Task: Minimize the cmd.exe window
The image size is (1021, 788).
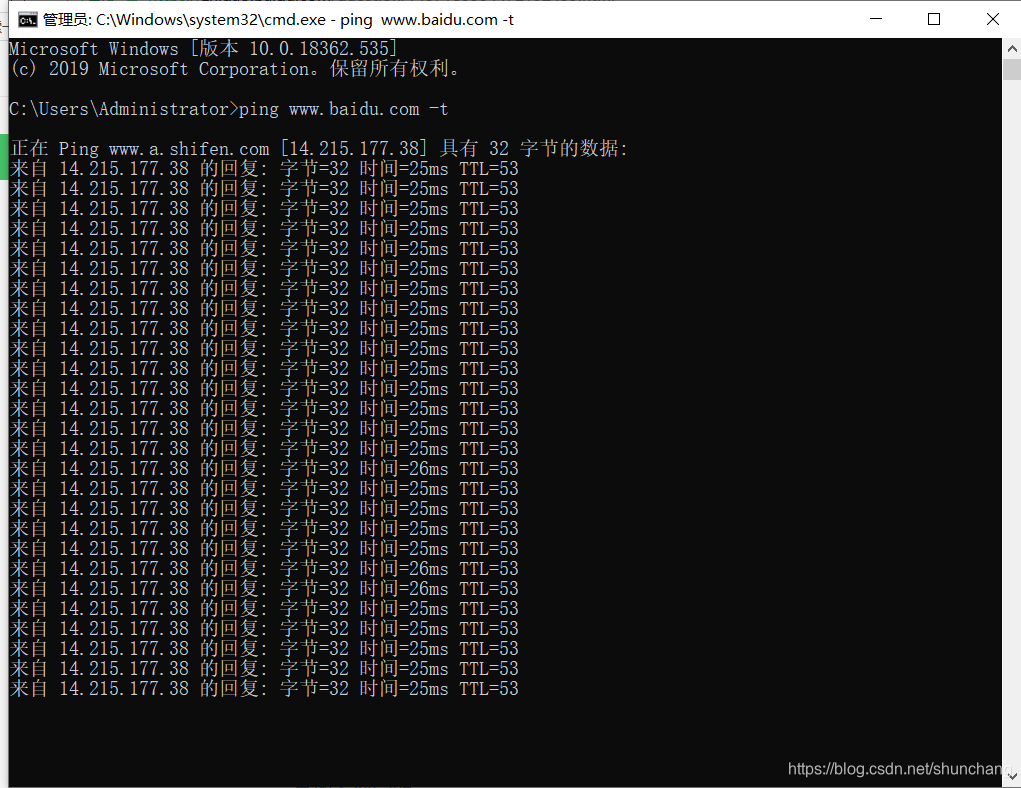Action: tap(876, 19)
